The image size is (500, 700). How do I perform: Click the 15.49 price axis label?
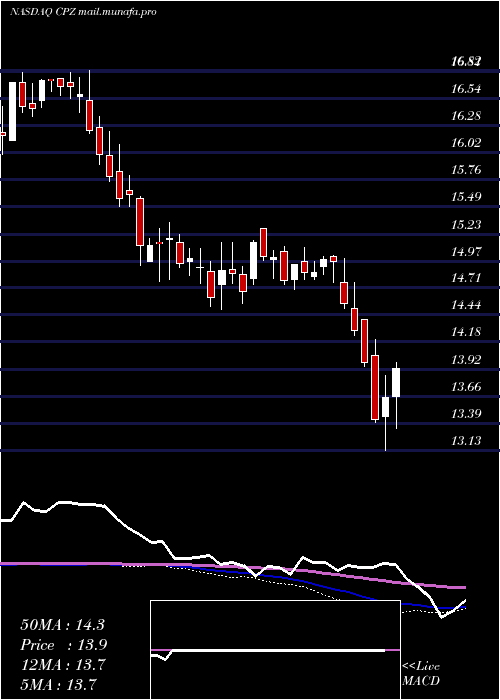click(x=466, y=197)
